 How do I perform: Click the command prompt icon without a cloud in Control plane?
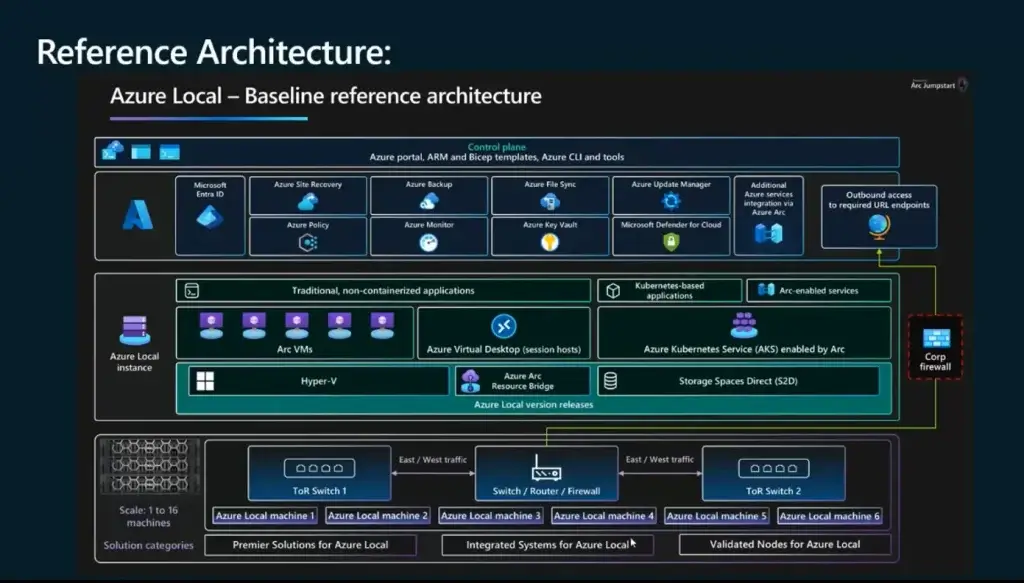click(169, 153)
